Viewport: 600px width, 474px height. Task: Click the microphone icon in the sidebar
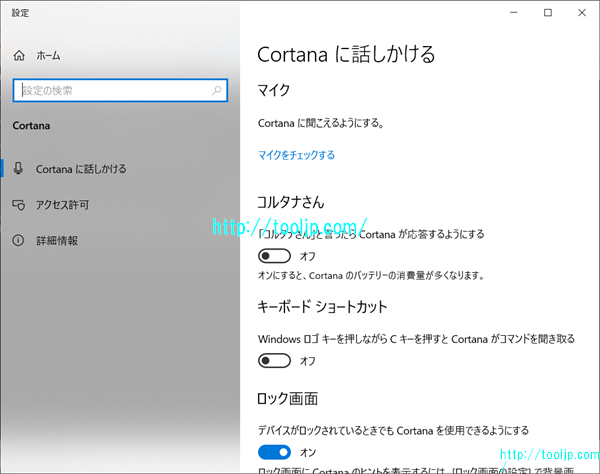(x=18, y=169)
